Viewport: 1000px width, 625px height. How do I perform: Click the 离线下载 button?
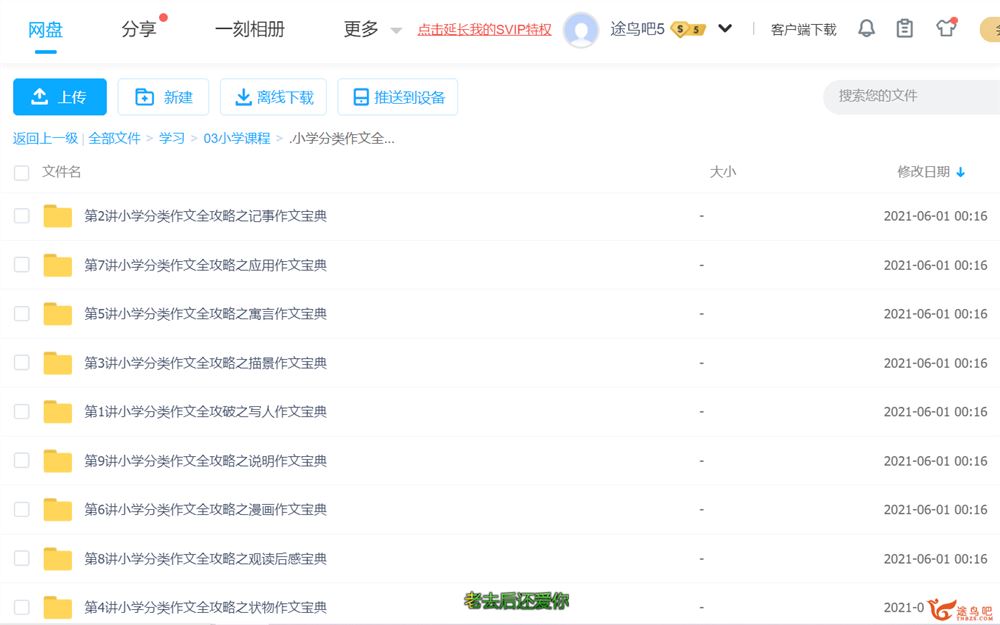point(274,97)
